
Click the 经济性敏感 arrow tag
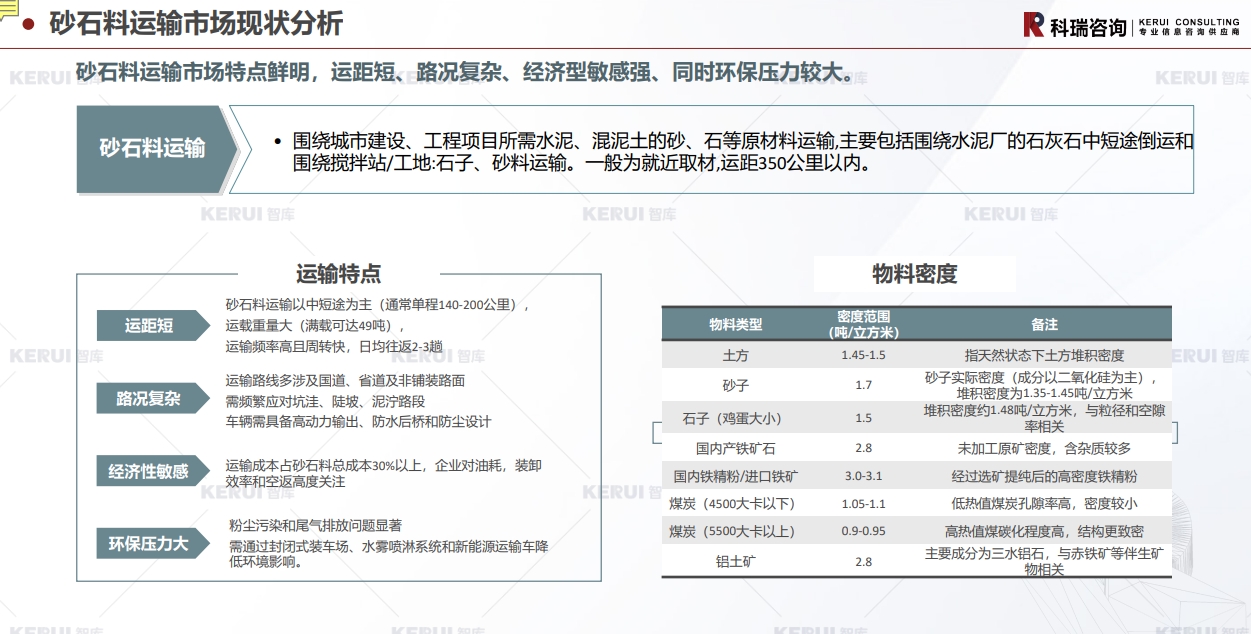pos(150,471)
